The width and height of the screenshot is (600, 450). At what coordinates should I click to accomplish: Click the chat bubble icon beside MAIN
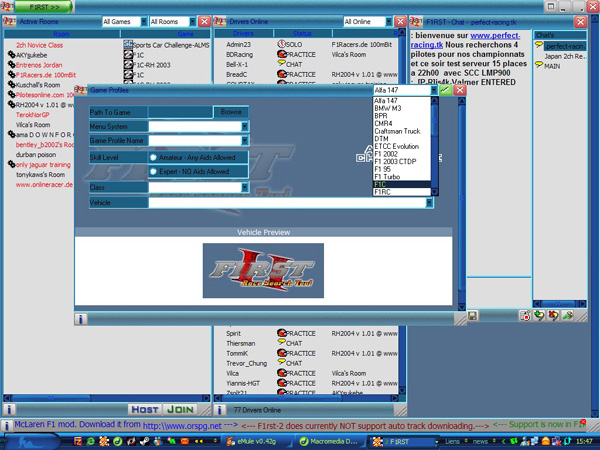click(539, 65)
